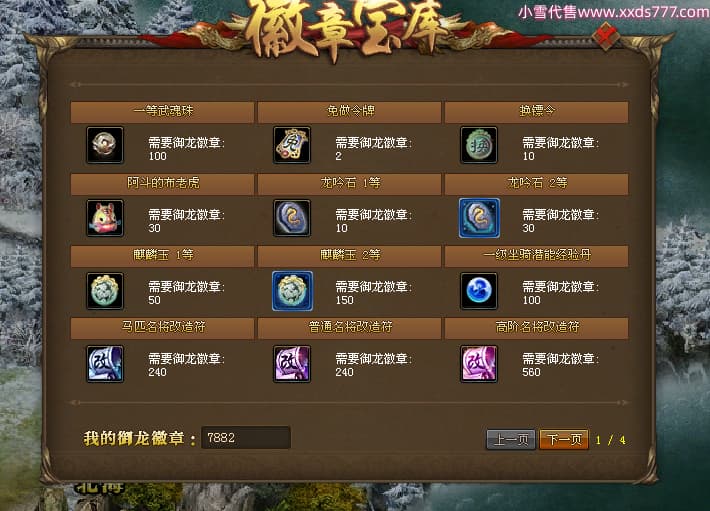Select the 龙吟石 1等 stone icon
This screenshot has width=710, height=511.
(292, 218)
